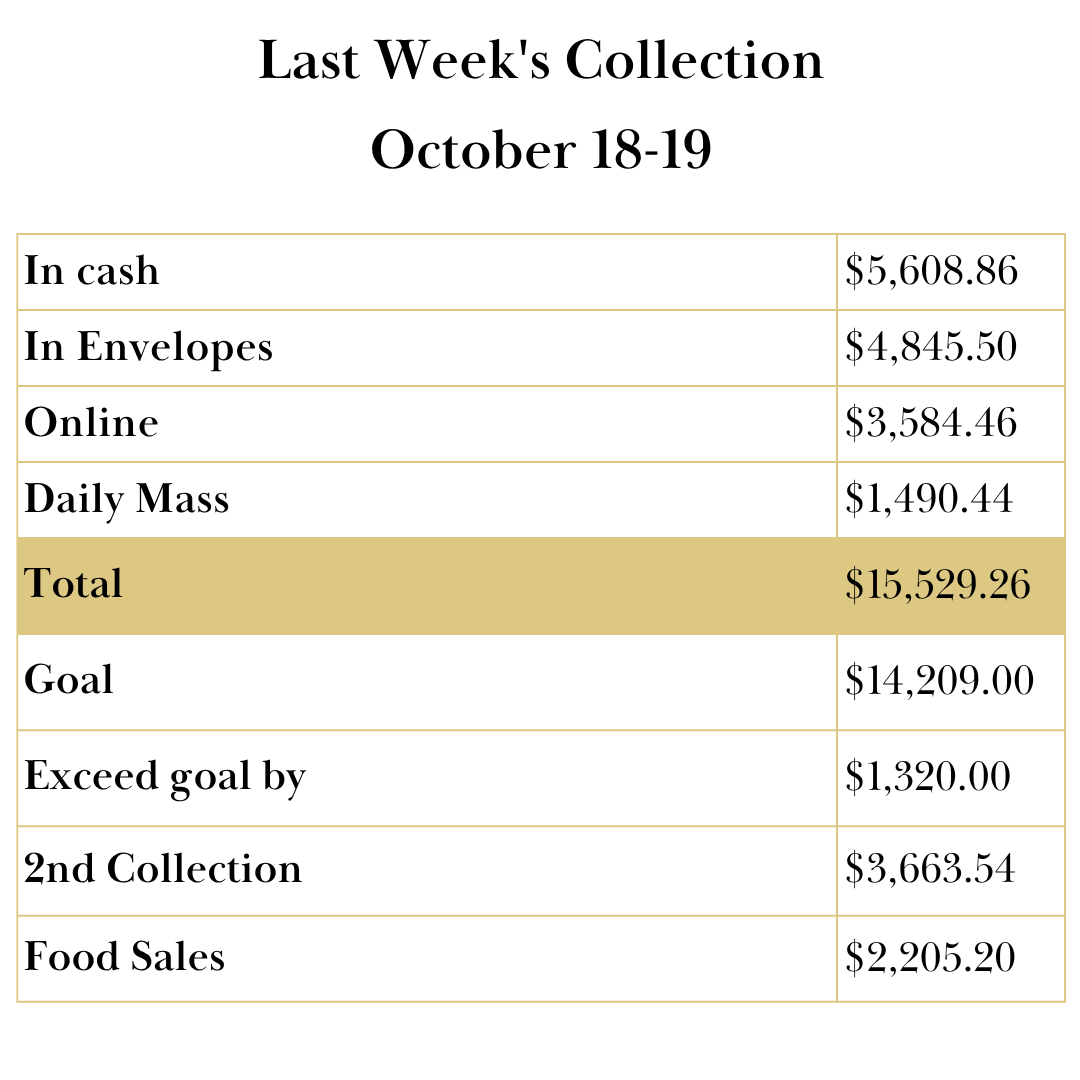Click the $14,209.00 goal amount
Image resolution: width=1080 pixels, height=1080 pixels.
pos(939,681)
